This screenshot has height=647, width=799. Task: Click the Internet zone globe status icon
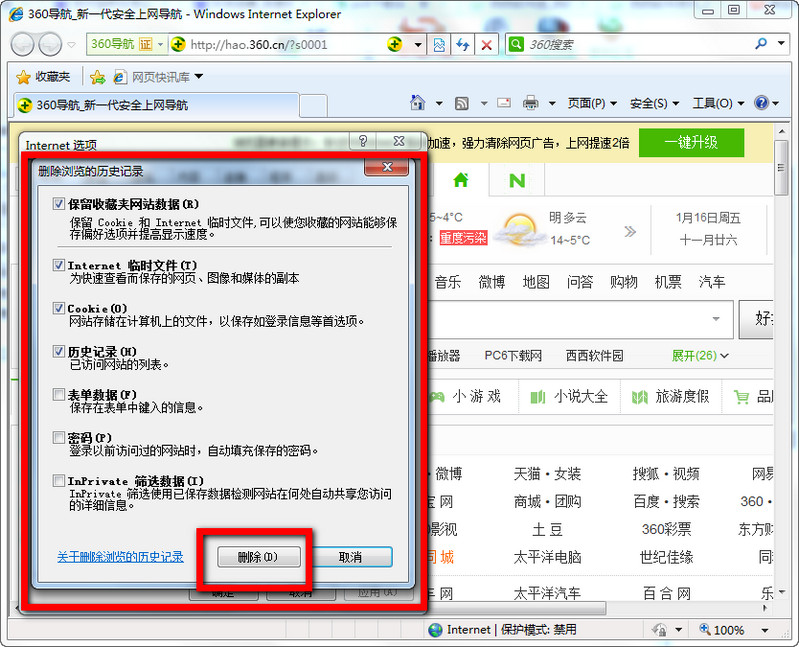(x=436, y=630)
